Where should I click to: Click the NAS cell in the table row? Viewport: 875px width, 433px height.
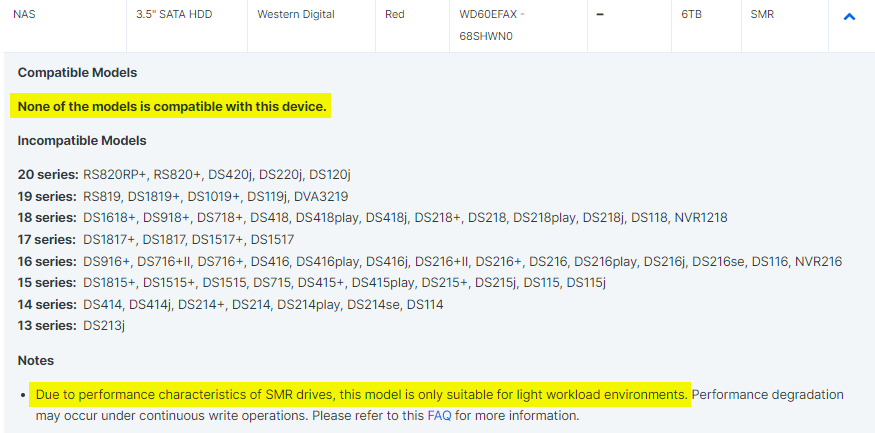coord(24,15)
